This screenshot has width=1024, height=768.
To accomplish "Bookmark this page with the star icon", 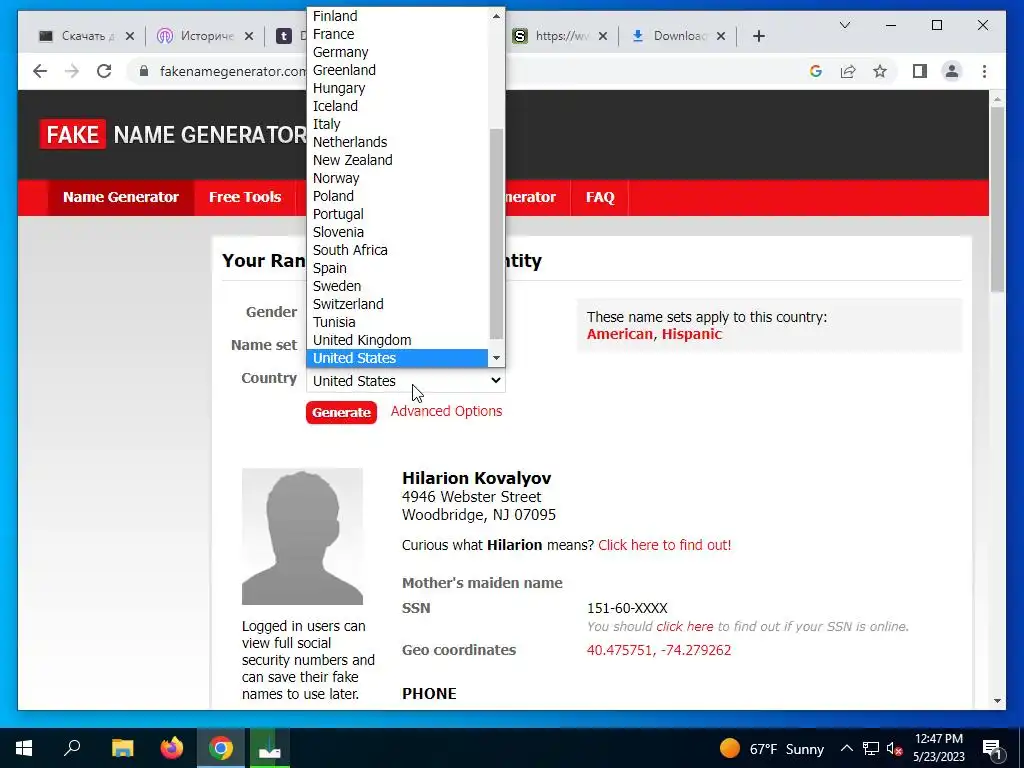I will (x=880, y=71).
